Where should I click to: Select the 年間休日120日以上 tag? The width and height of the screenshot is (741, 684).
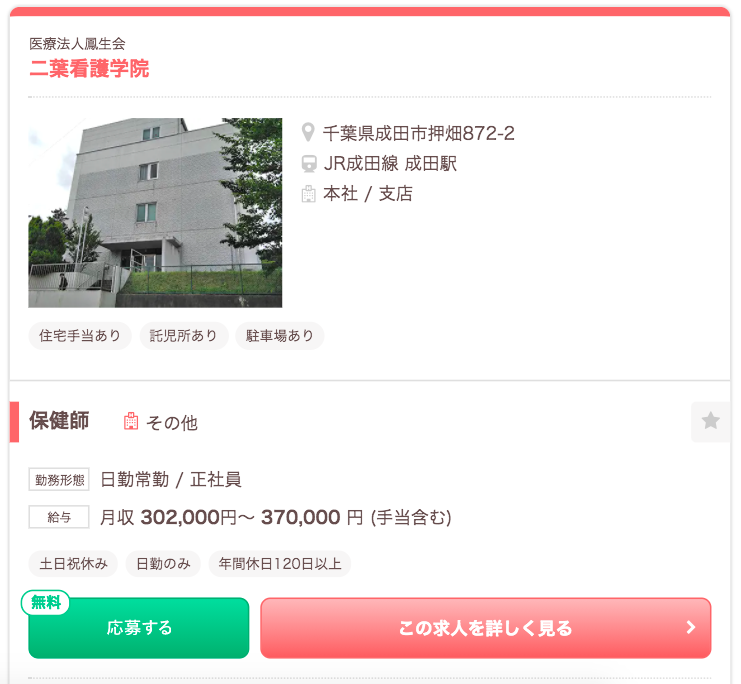pos(280,563)
